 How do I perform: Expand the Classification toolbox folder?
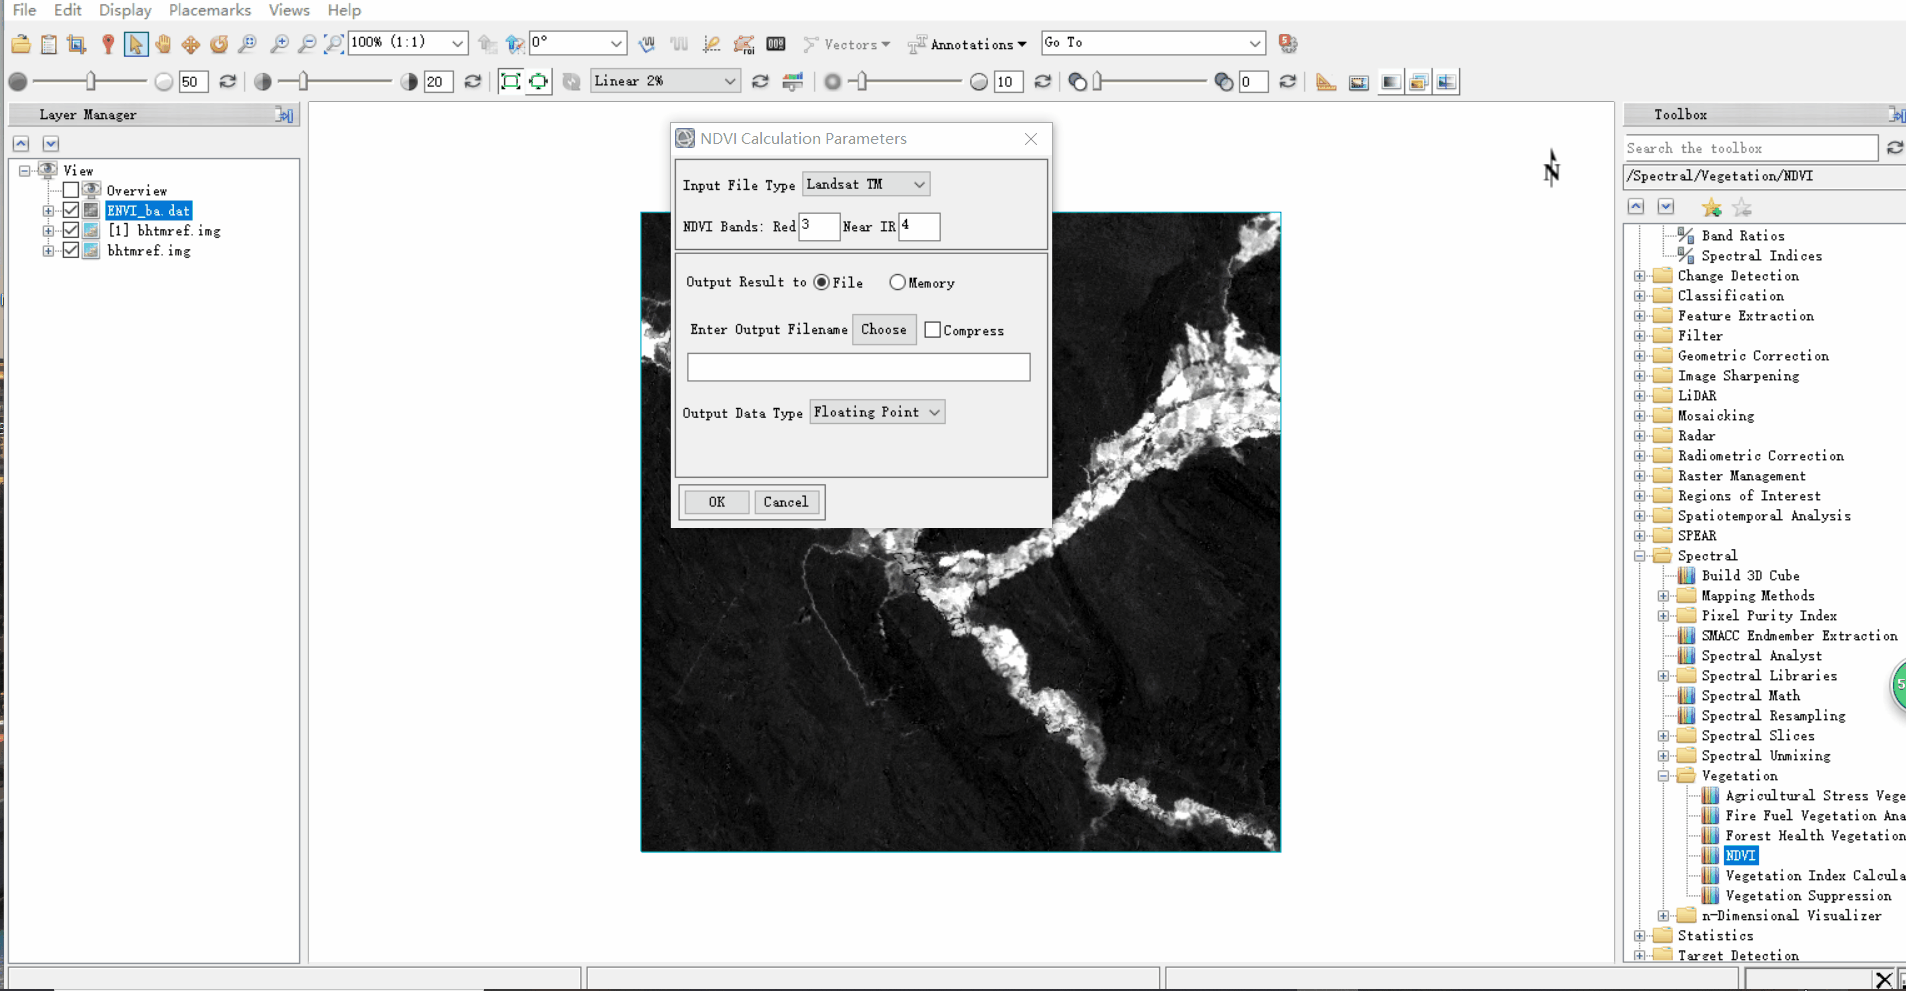point(1640,295)
